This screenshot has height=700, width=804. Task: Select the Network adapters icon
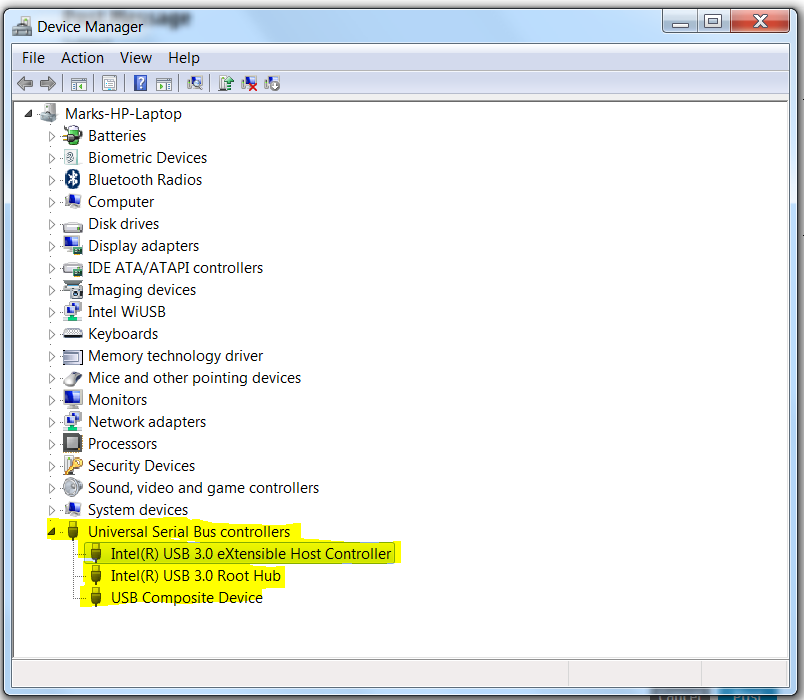72,422
